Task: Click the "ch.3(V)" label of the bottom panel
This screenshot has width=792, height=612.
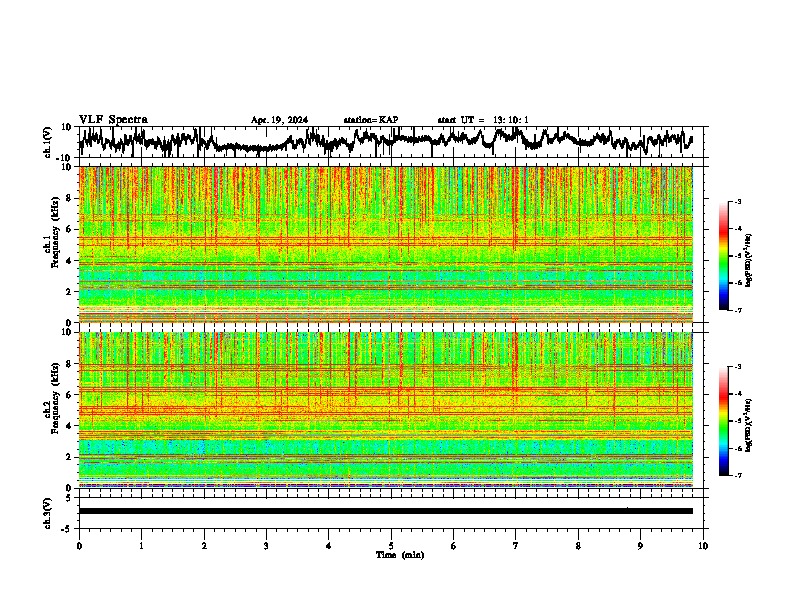Action: (x=47, y=513)
